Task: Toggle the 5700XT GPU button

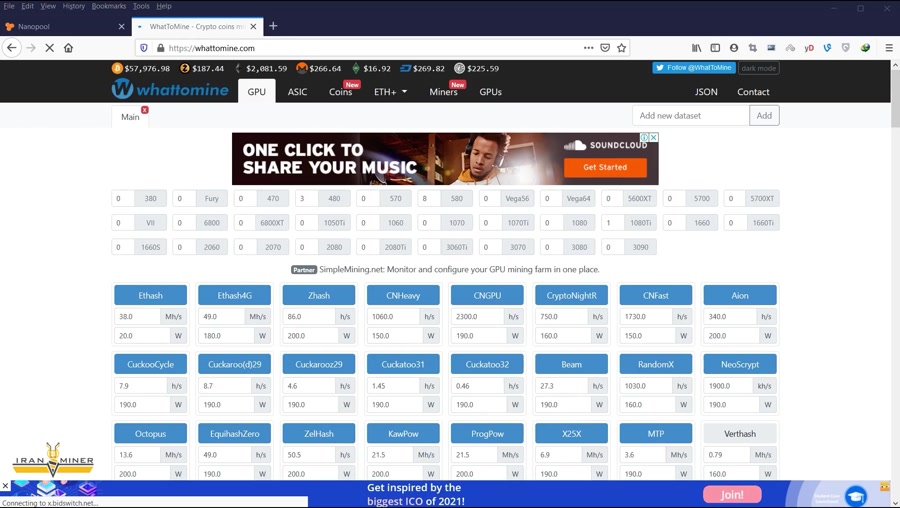Action: click(762, 198)
